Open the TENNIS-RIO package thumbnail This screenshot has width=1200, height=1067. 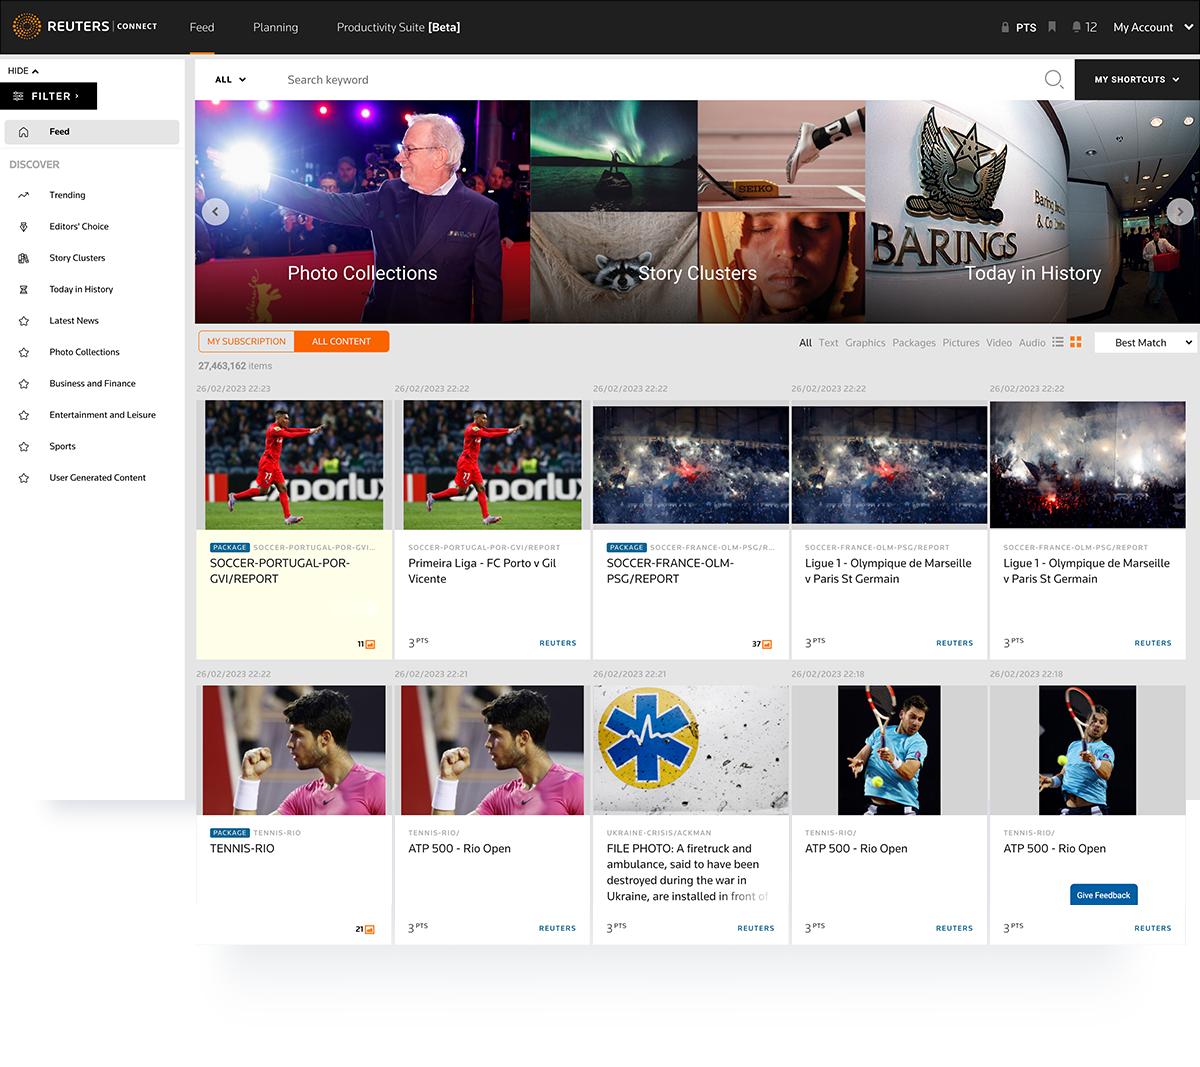coord(293,750)
